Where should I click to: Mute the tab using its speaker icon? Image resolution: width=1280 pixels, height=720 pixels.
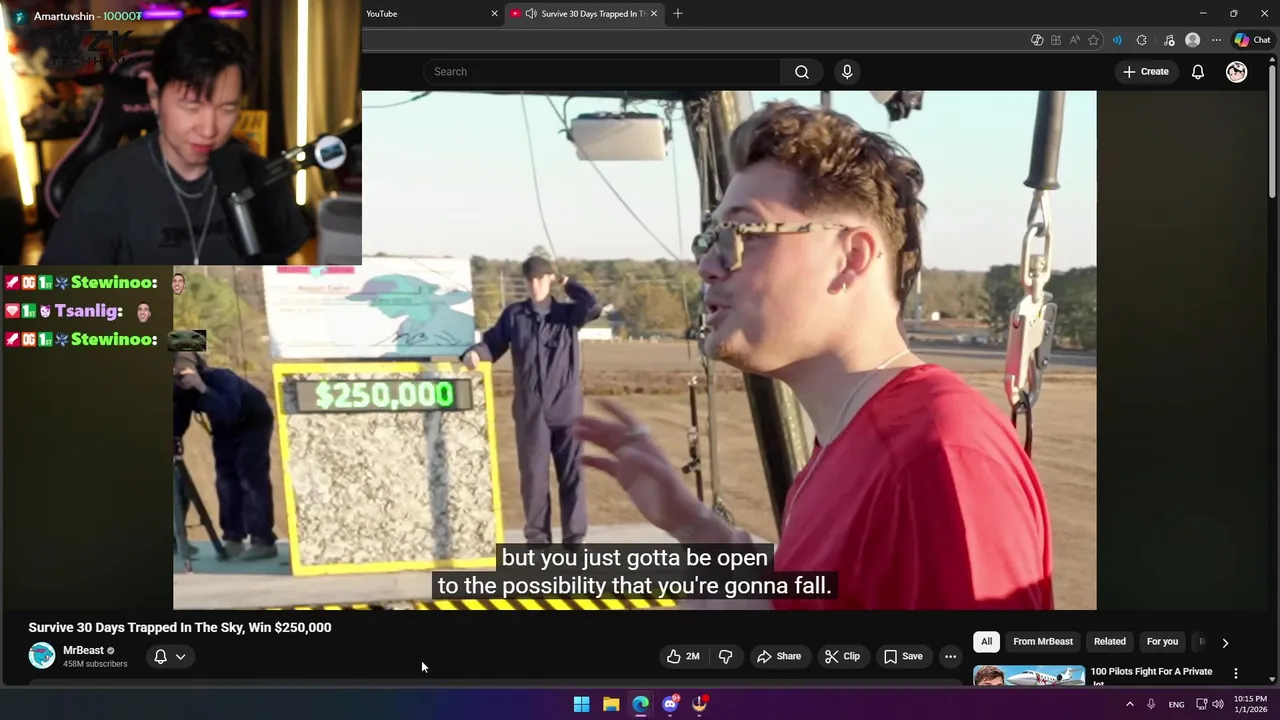(531, 14)
